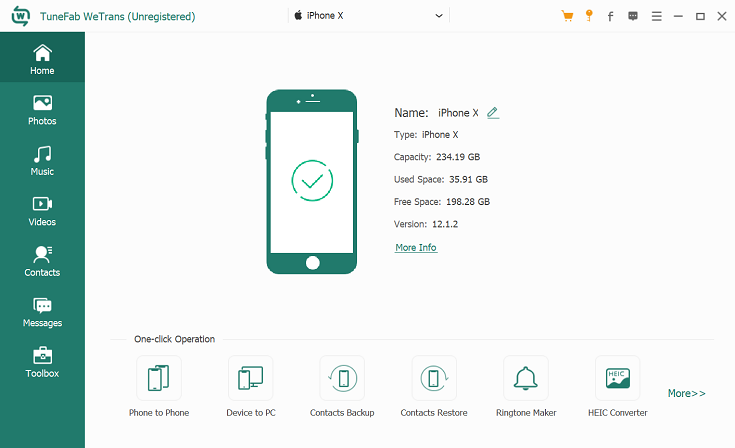Click the Used Space 35.91 GB text

(441, 179)
